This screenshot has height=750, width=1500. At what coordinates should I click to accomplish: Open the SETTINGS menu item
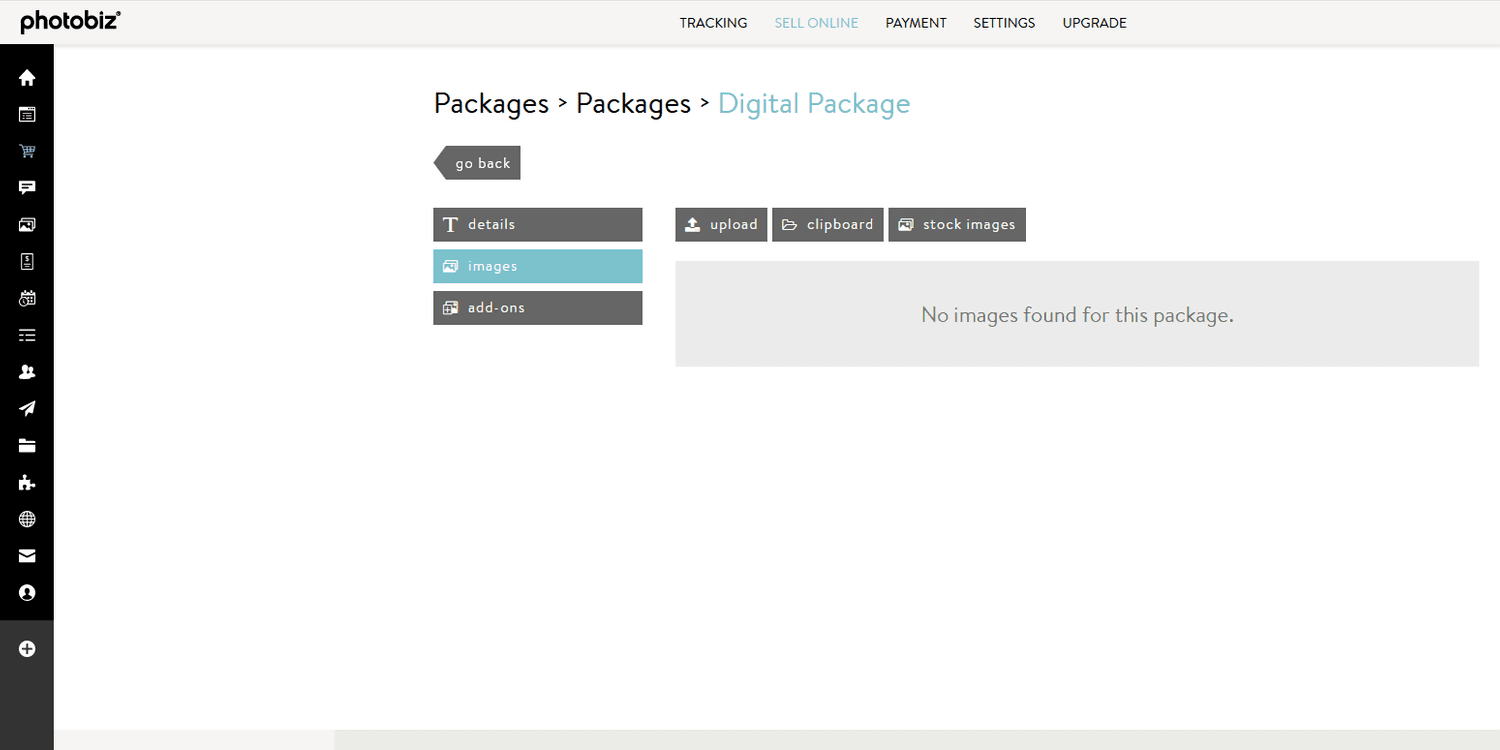[x=1004, y=22]
